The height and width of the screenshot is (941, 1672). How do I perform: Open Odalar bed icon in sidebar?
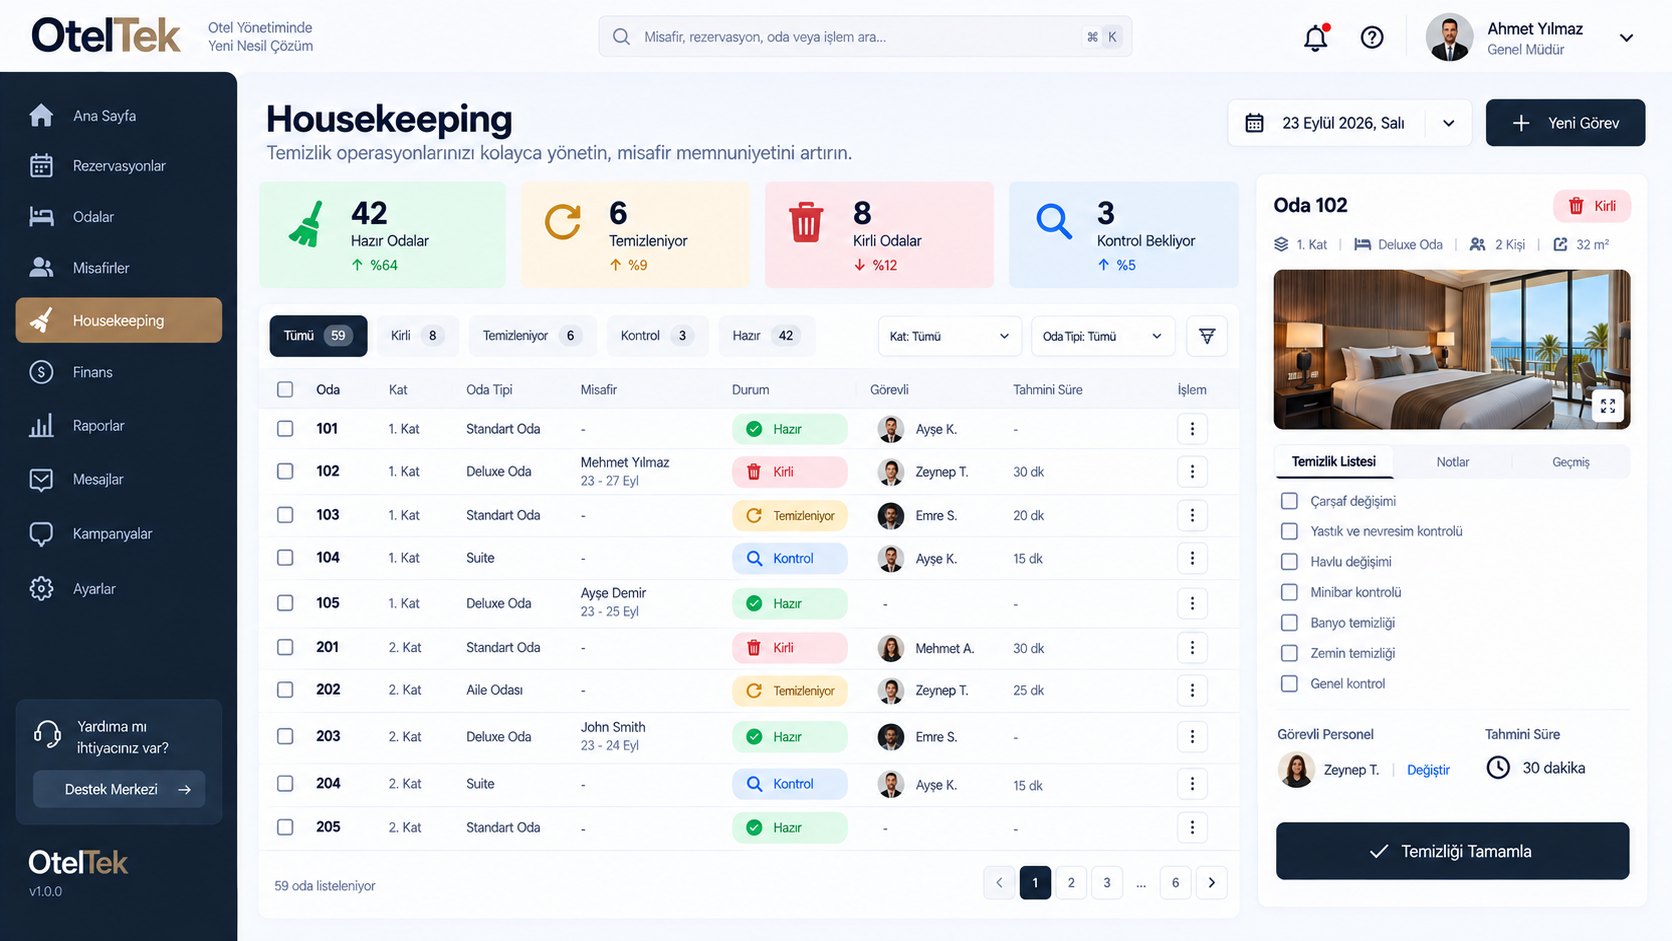coord(41,216)
